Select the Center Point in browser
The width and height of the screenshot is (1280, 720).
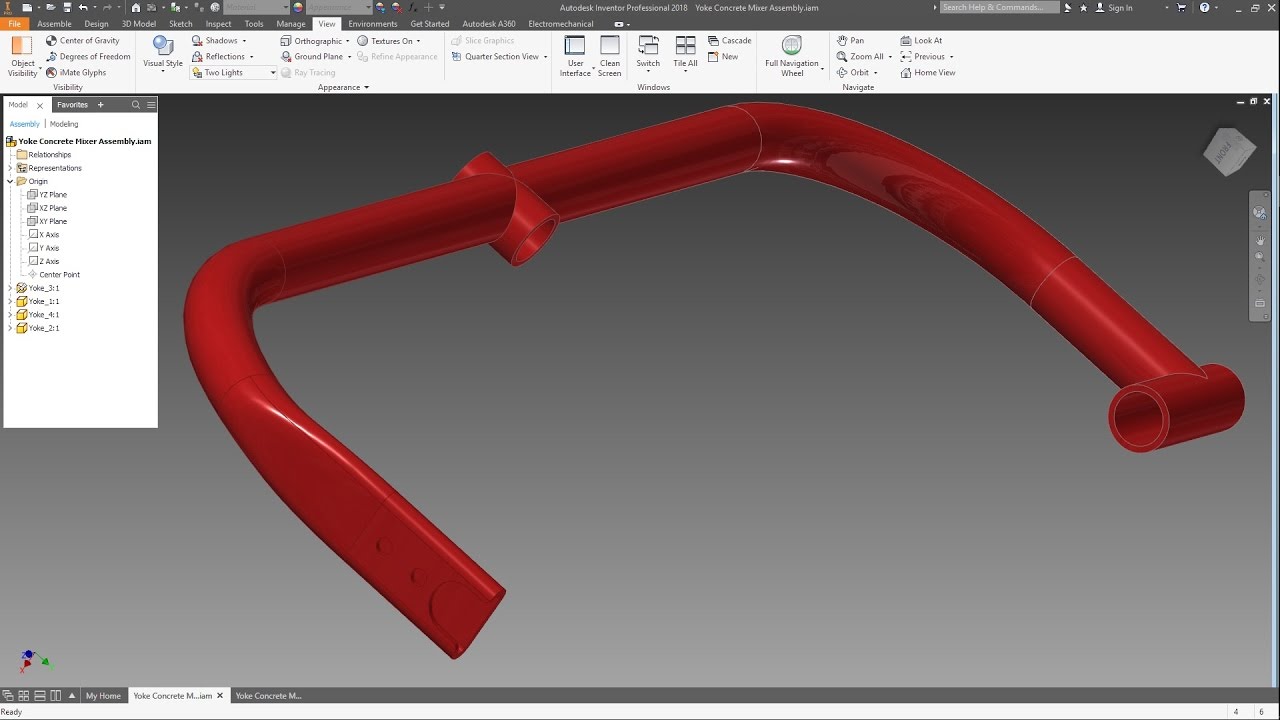pyautogui.click(x=54, y=275)
